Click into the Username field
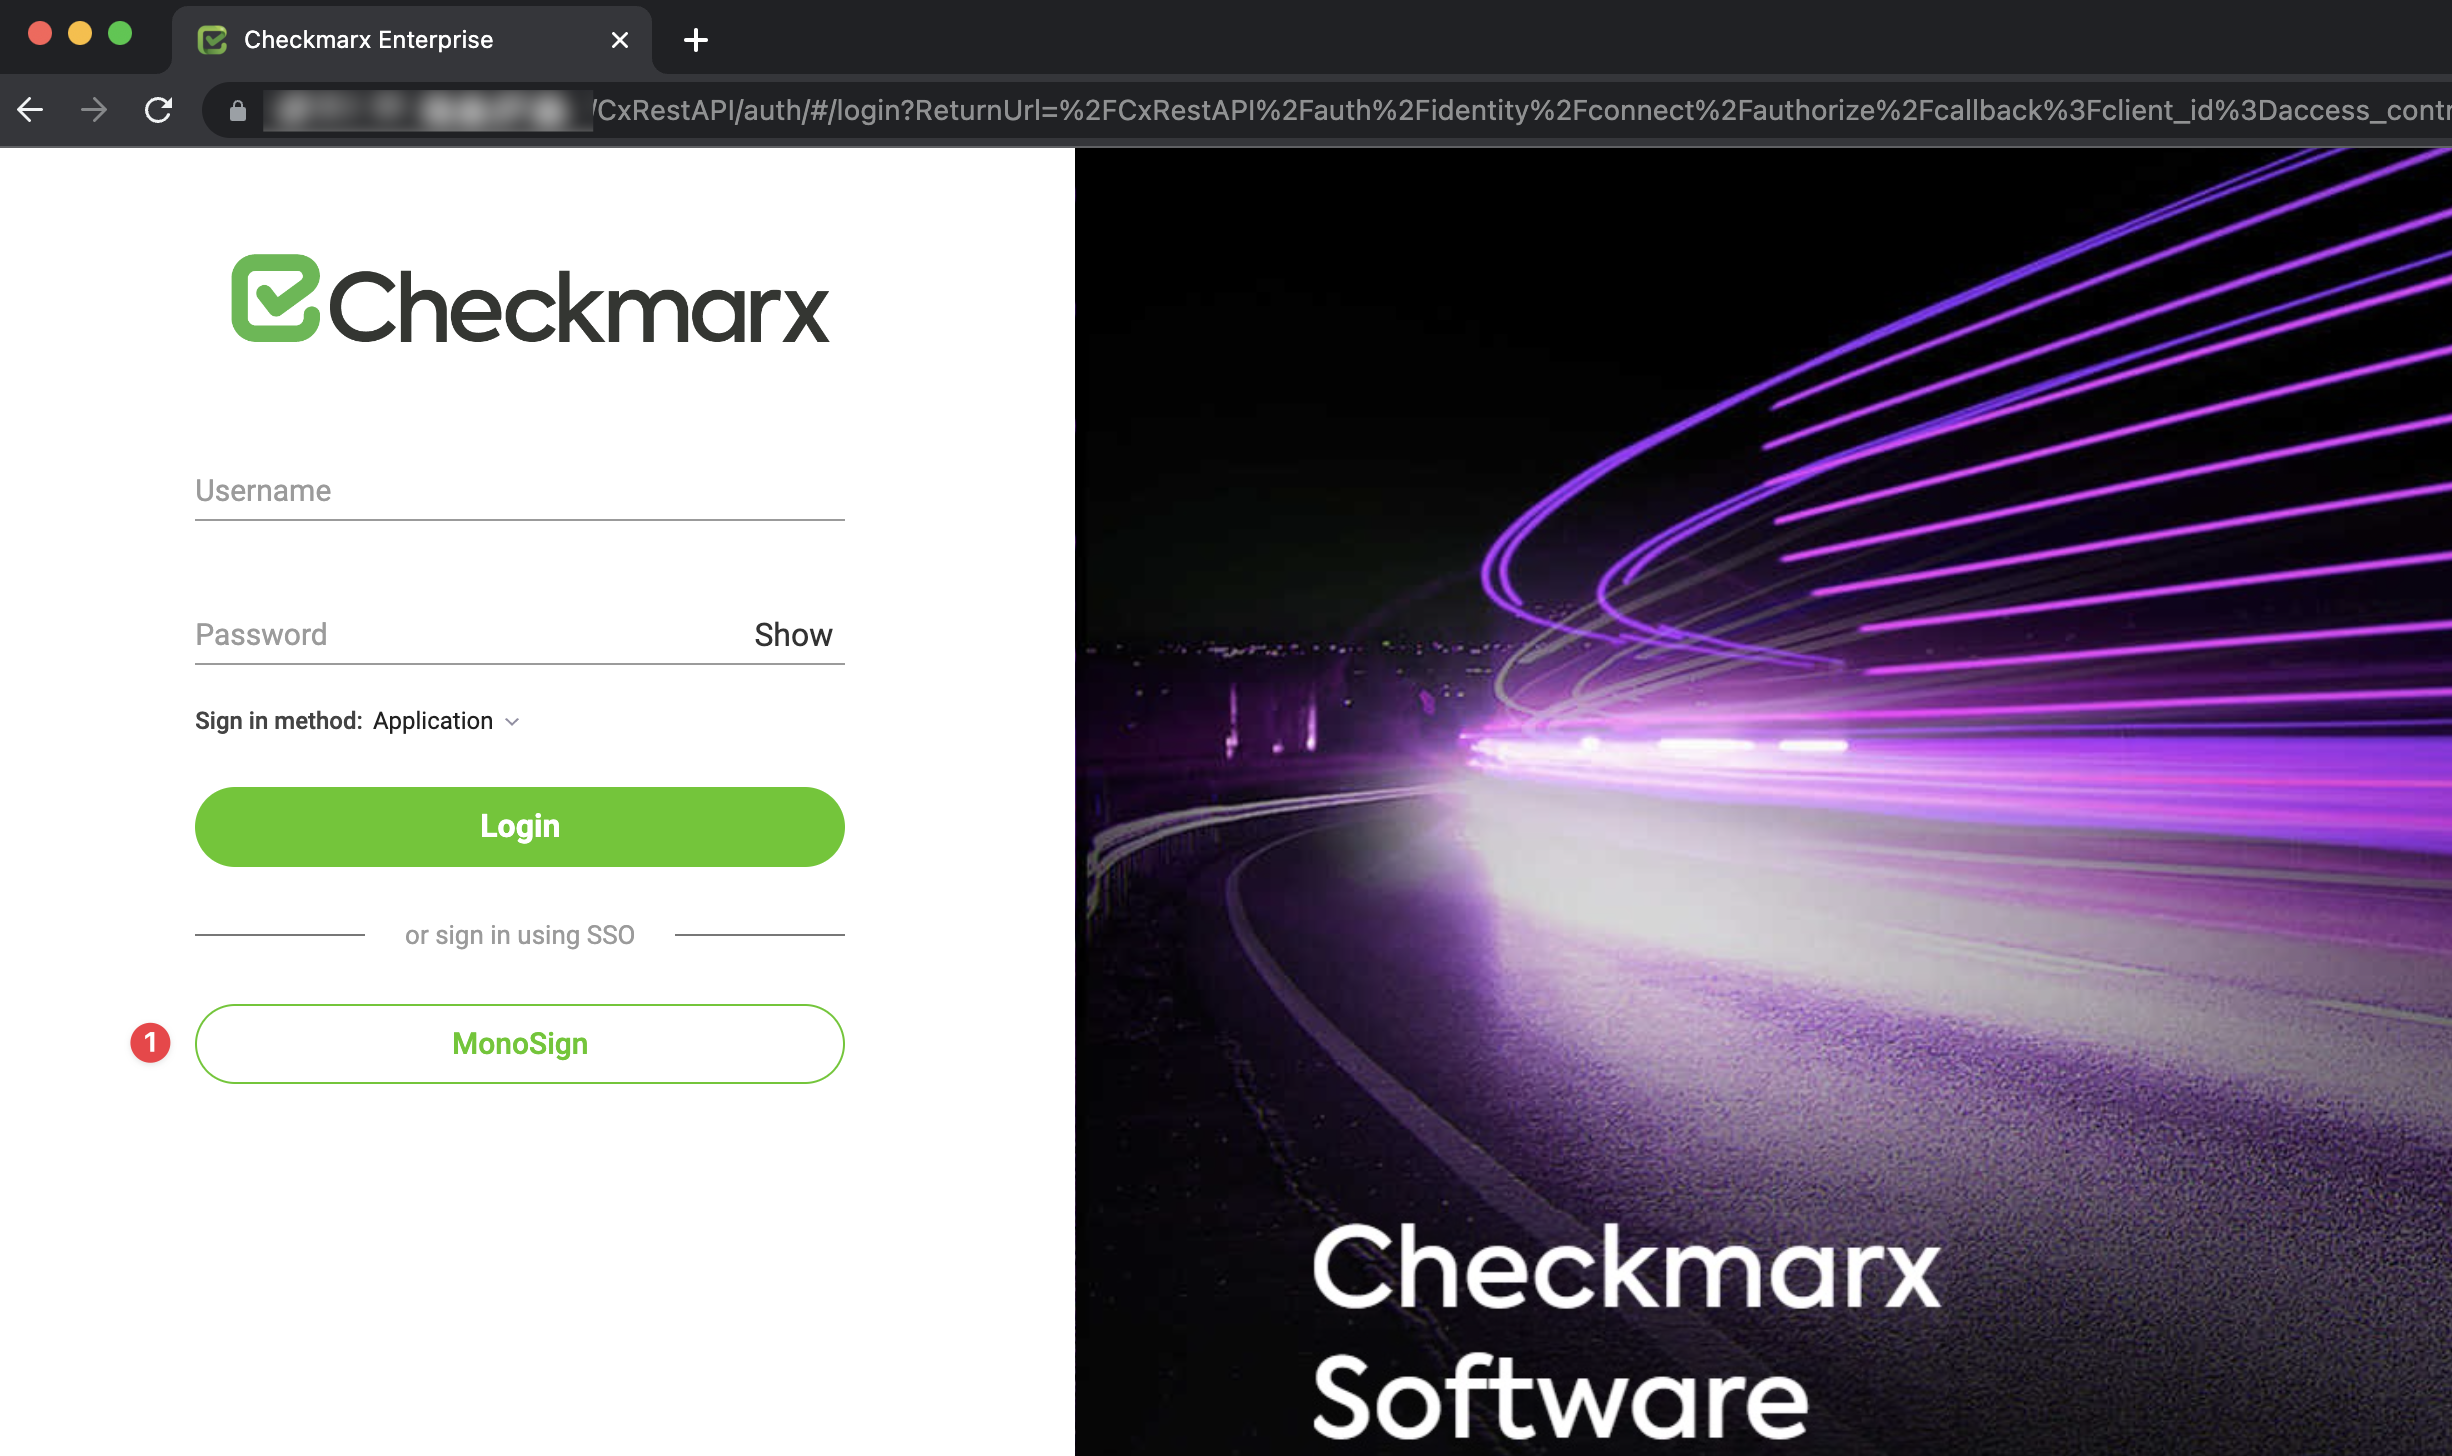This screenshot has height=1456, width=2452. tap(519, 491)
